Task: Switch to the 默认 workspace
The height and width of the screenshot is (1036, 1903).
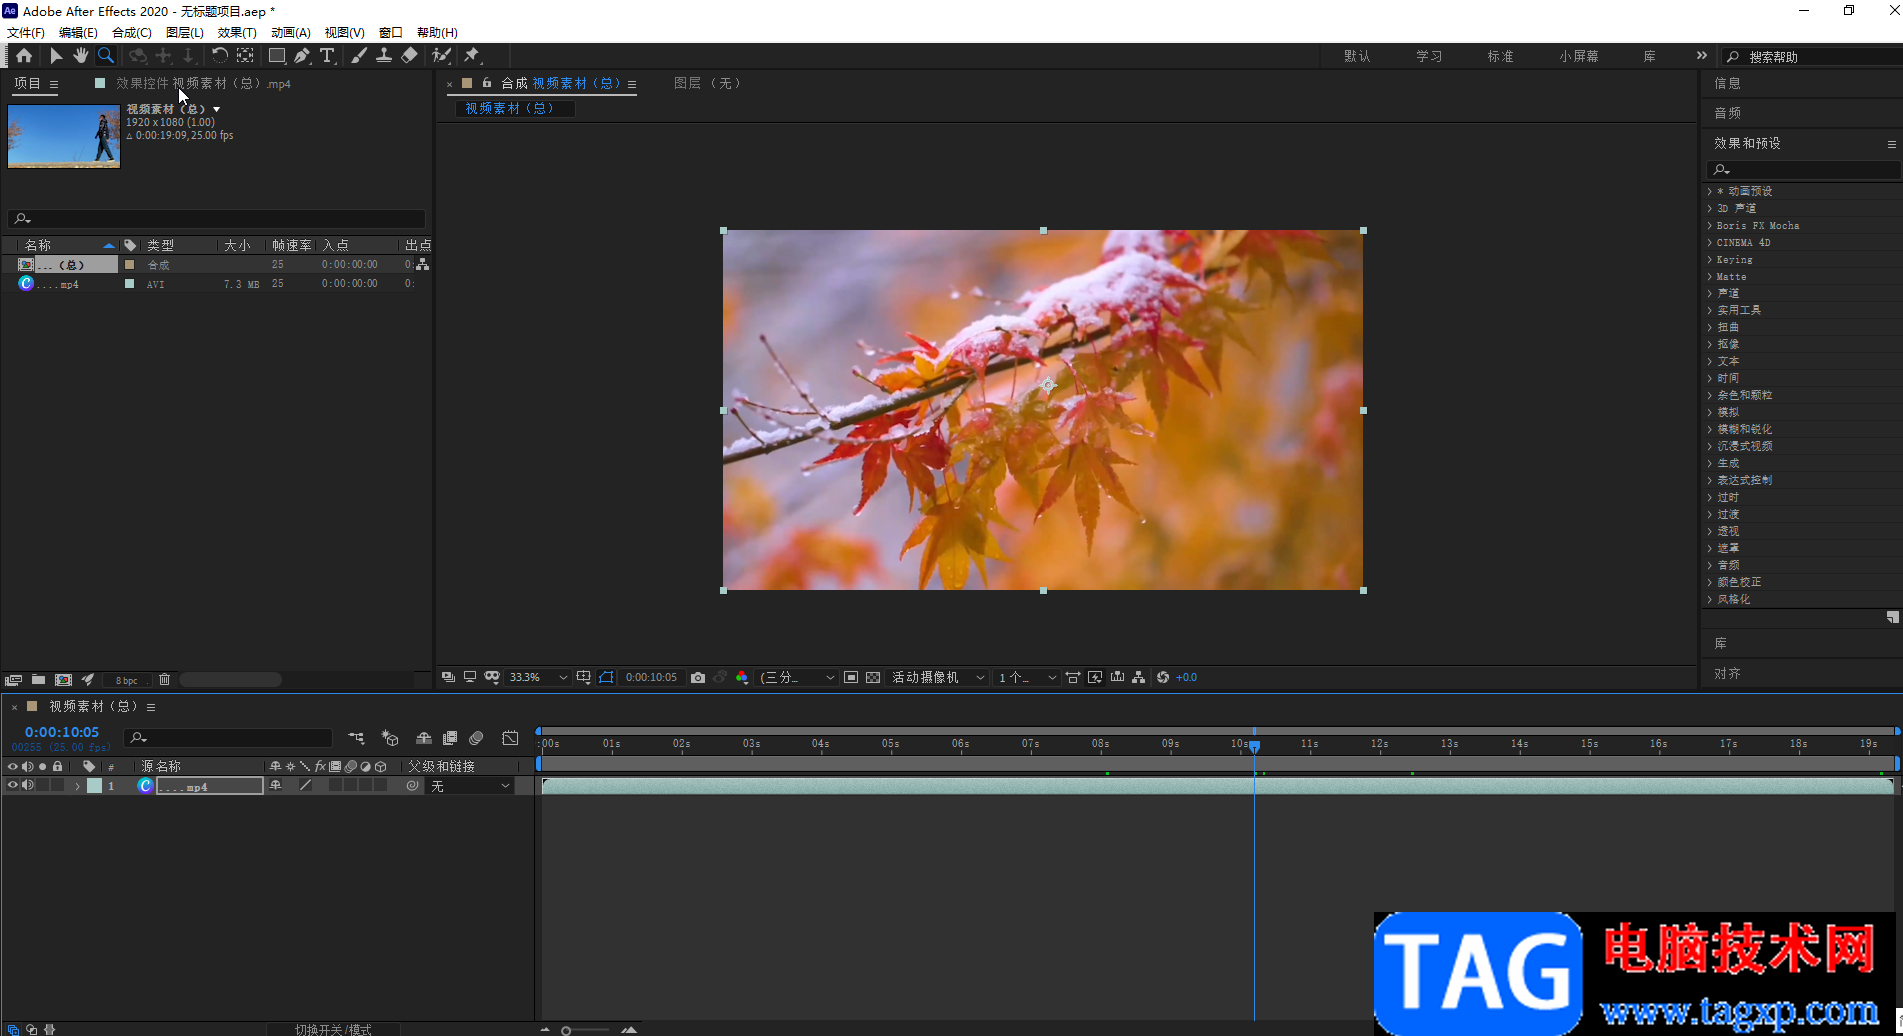Action: coord(1357,57)
